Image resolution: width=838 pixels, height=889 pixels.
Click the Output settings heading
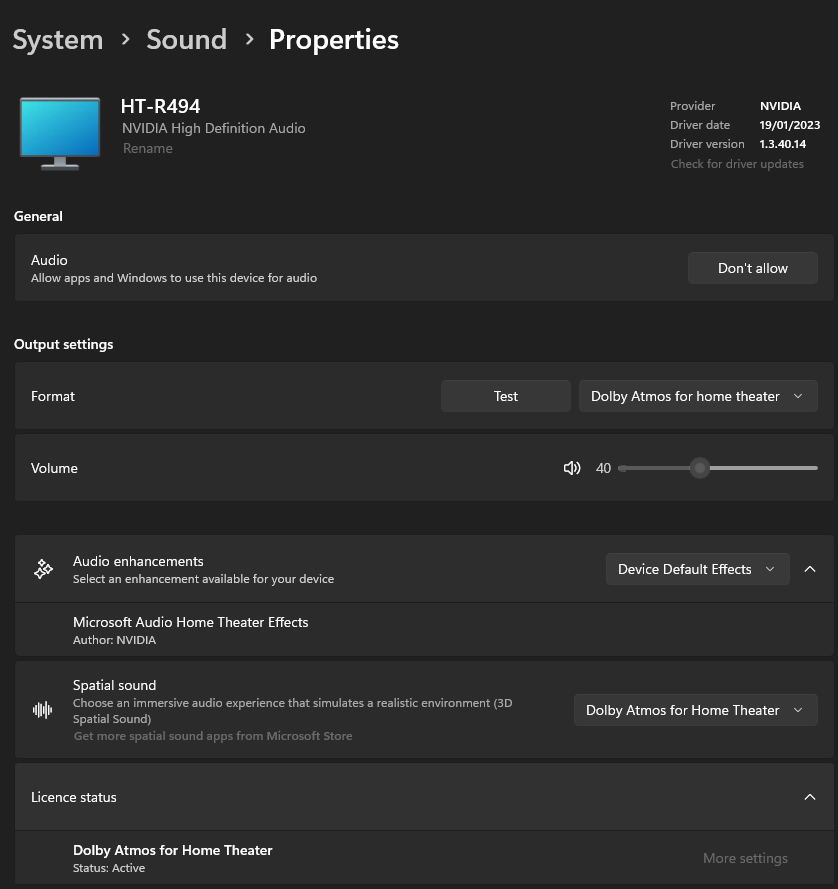(x=64, y=344)
